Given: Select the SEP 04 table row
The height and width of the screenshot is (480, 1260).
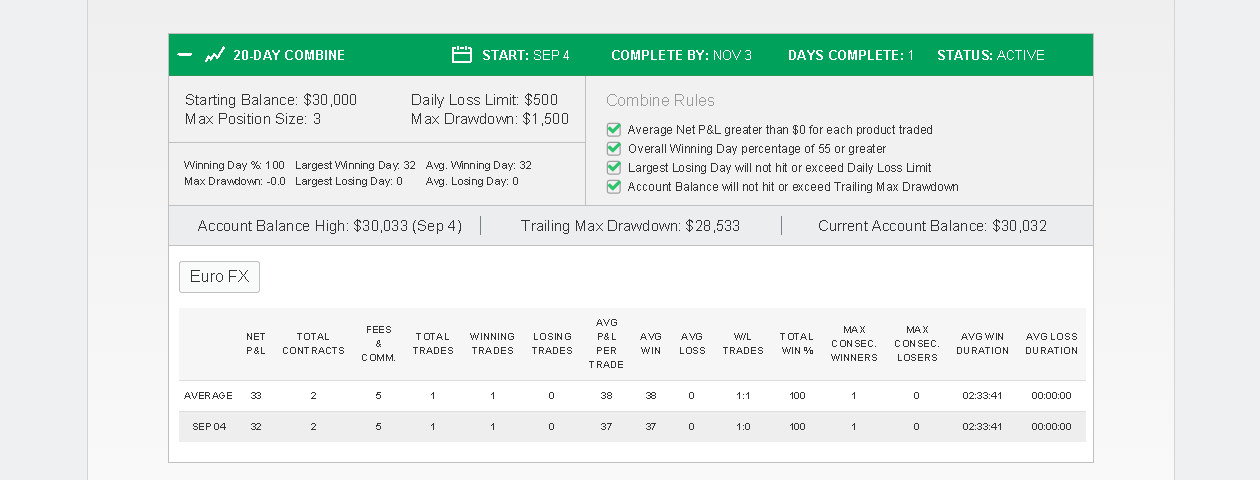Looking at the screenshot, I should [632, 426].
